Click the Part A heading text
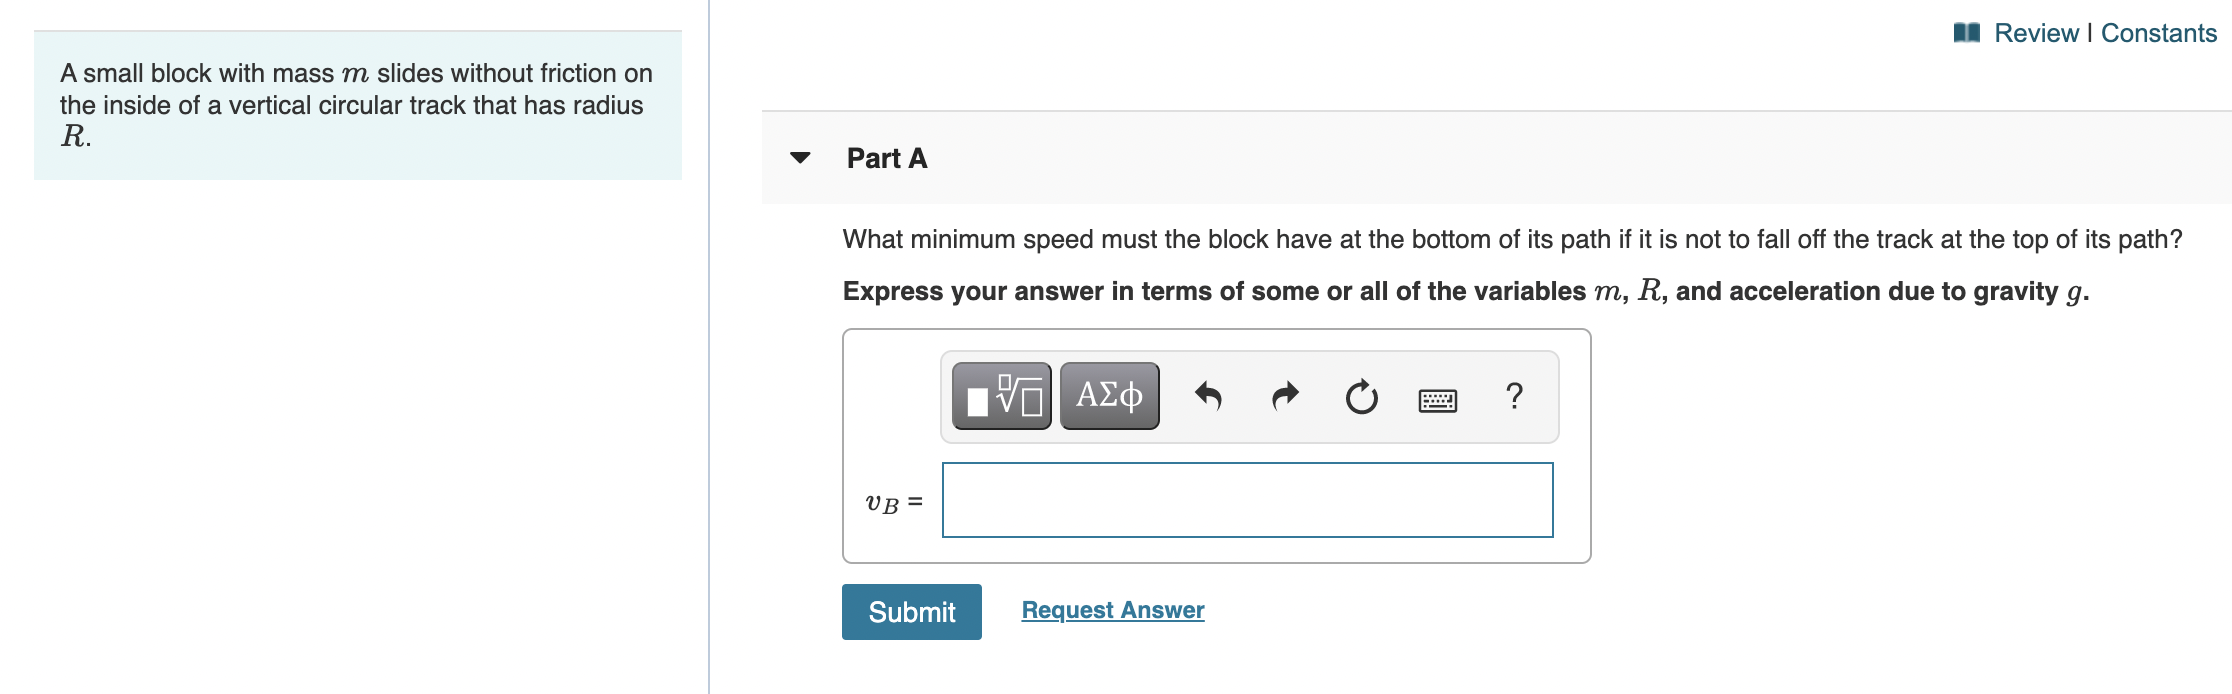The image size is (2232, 694). click(x=886, y=158)
